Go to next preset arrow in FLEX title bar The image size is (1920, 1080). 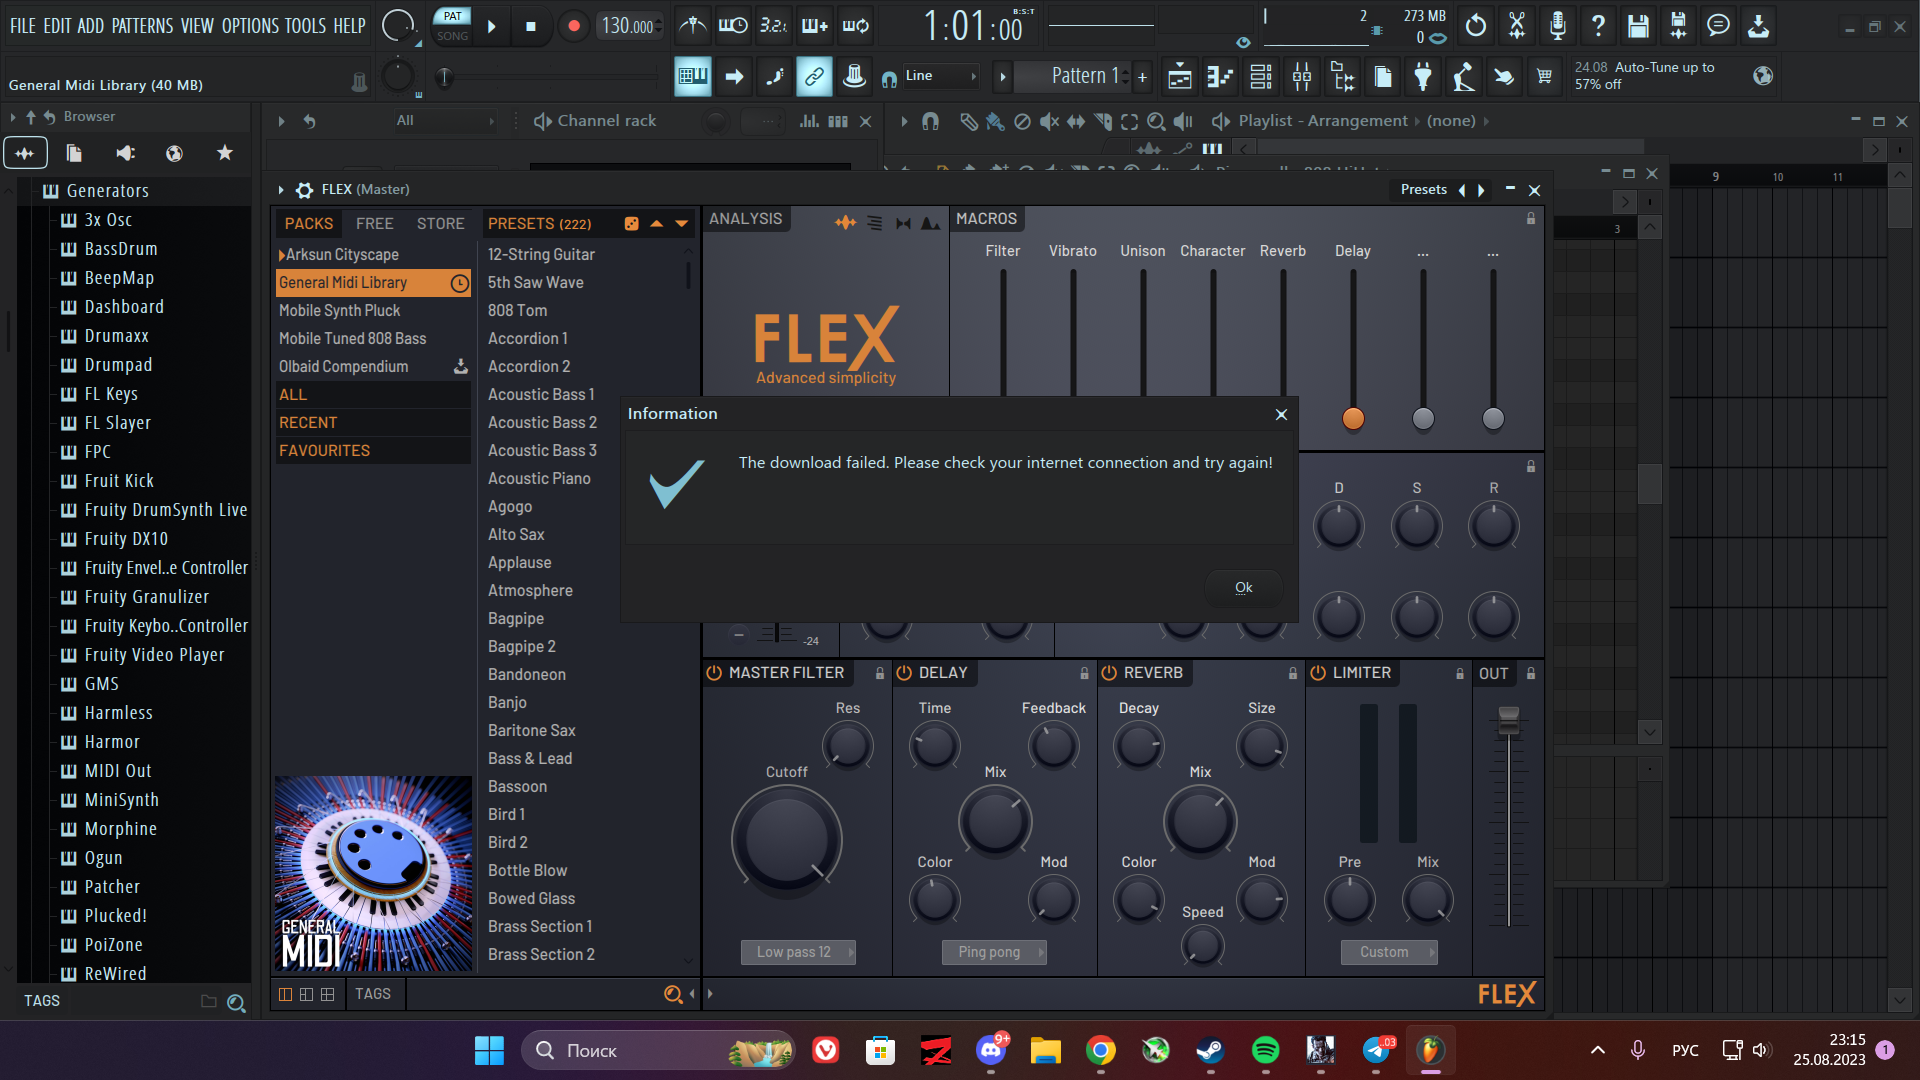[x=1481, y=190]
